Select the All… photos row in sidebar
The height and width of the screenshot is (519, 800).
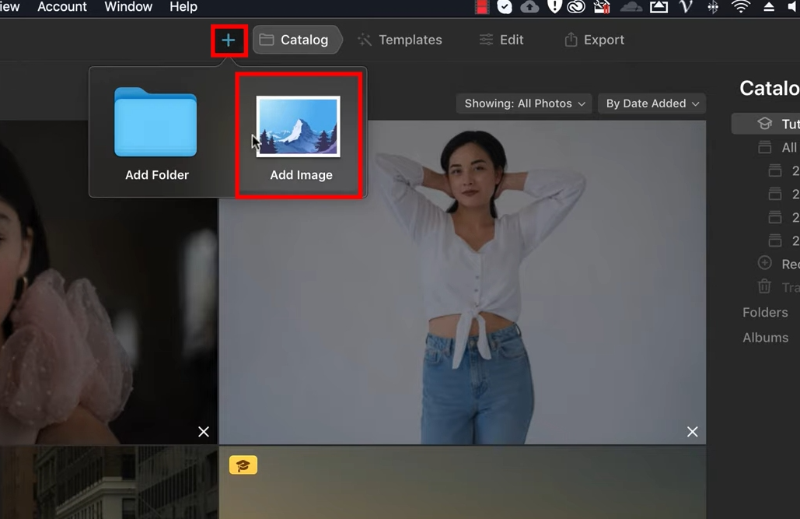coord(778,147)
